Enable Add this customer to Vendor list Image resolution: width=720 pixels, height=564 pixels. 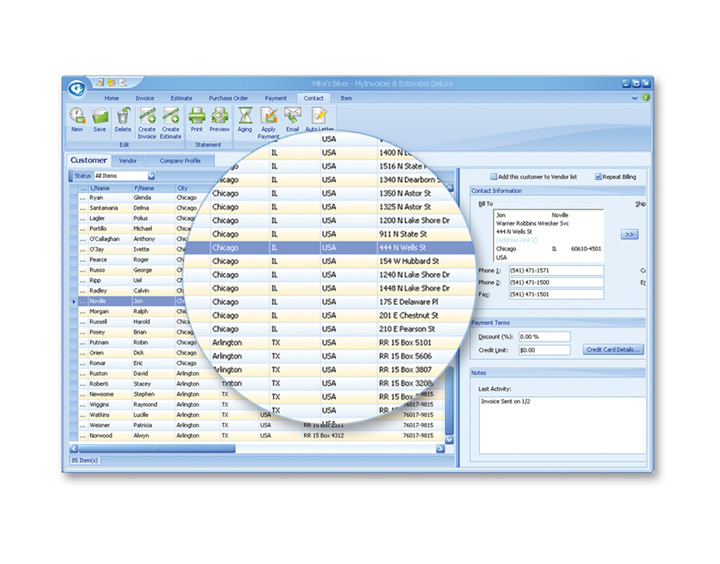493,177
